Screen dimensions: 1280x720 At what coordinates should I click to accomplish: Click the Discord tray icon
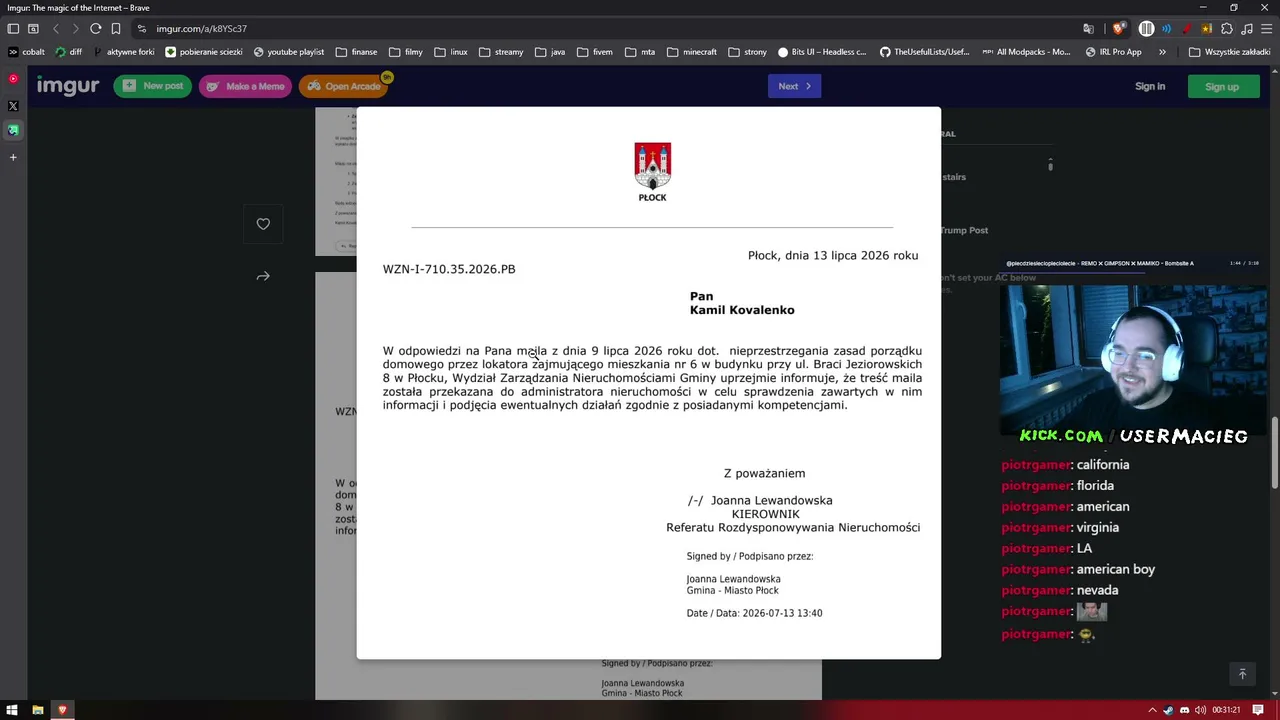point(1184,710)
